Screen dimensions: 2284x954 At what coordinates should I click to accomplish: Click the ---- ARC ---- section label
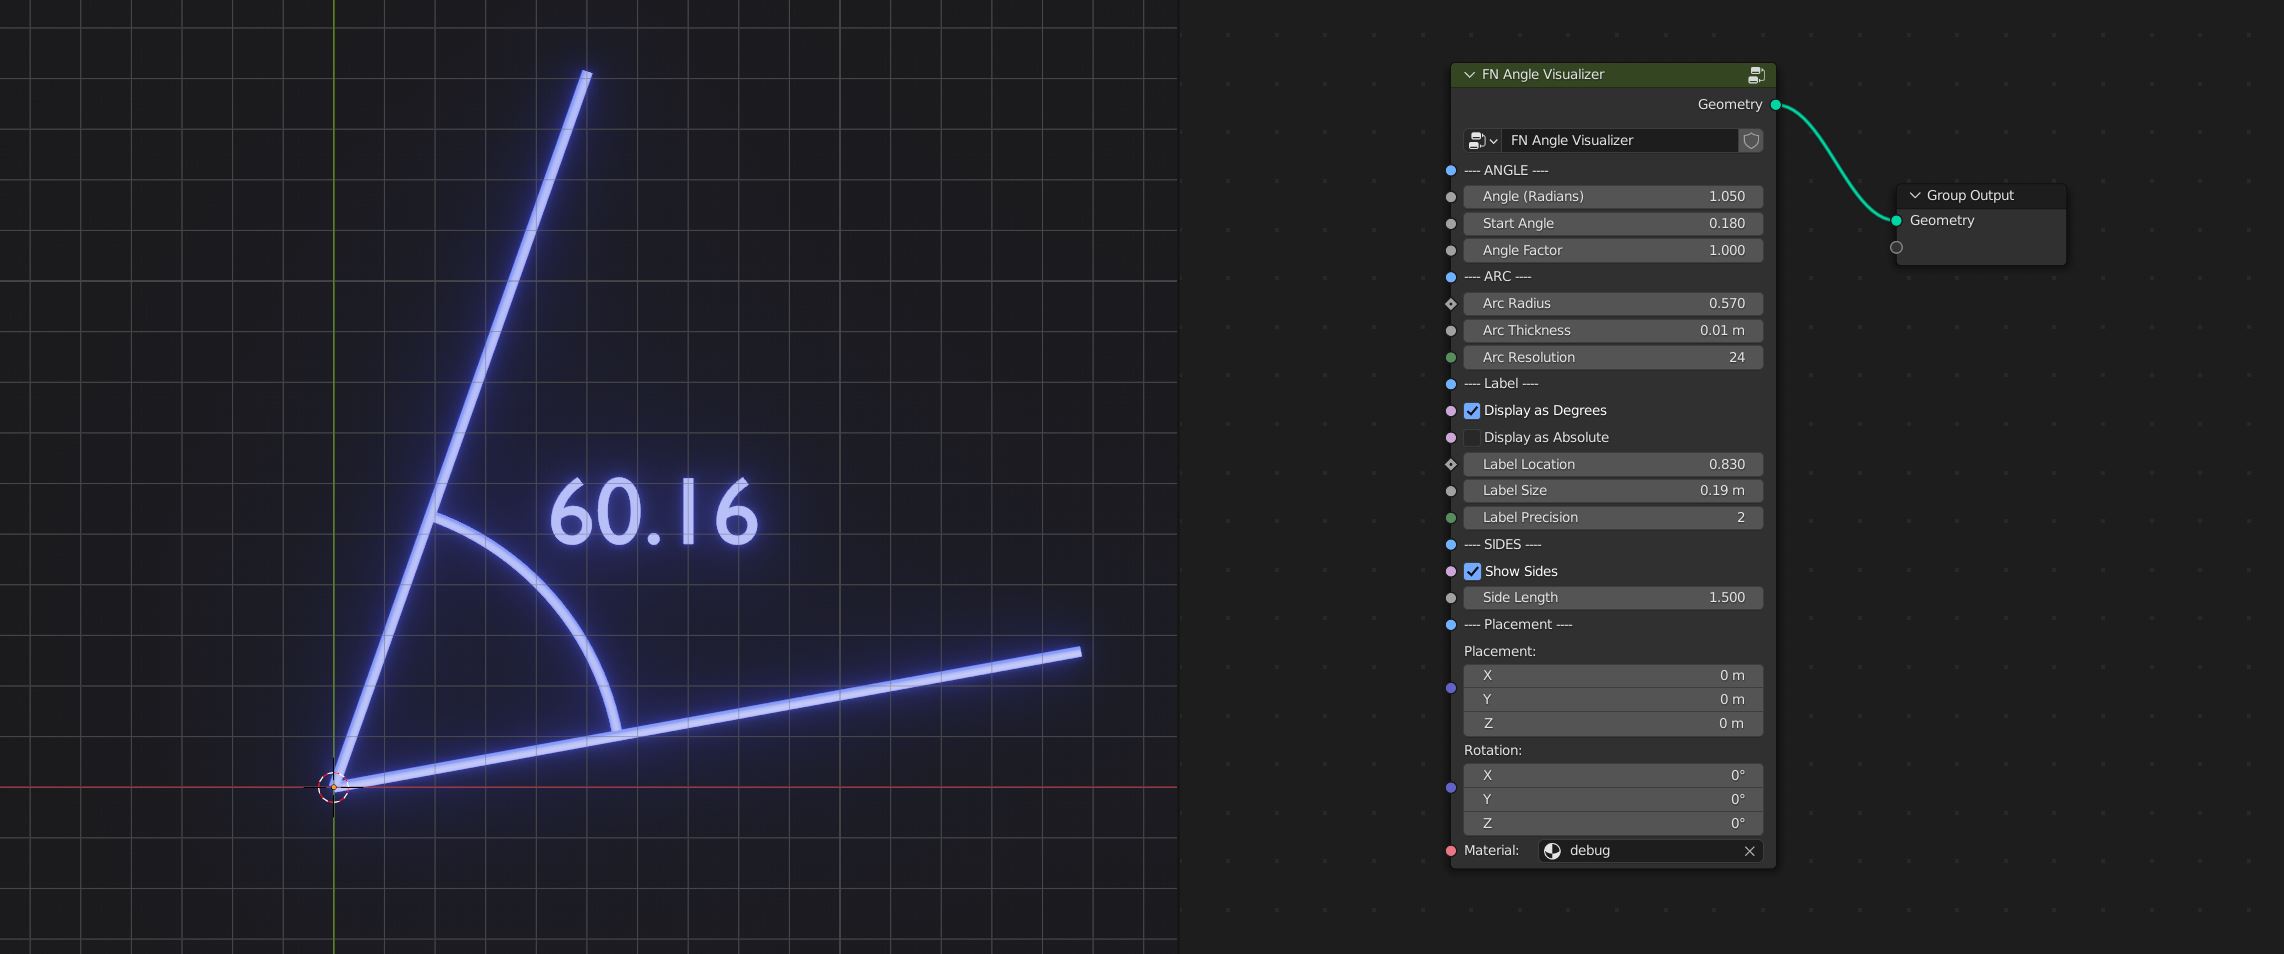[x=1497, y=277]
